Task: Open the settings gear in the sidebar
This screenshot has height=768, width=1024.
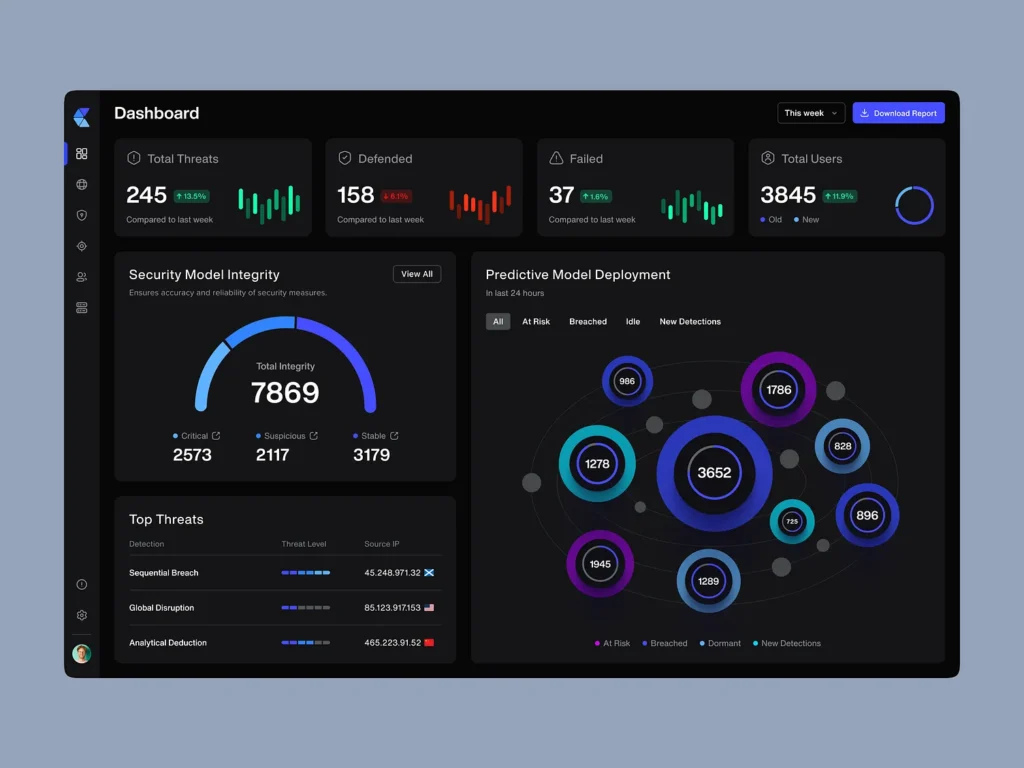Action: pos(82,615)
